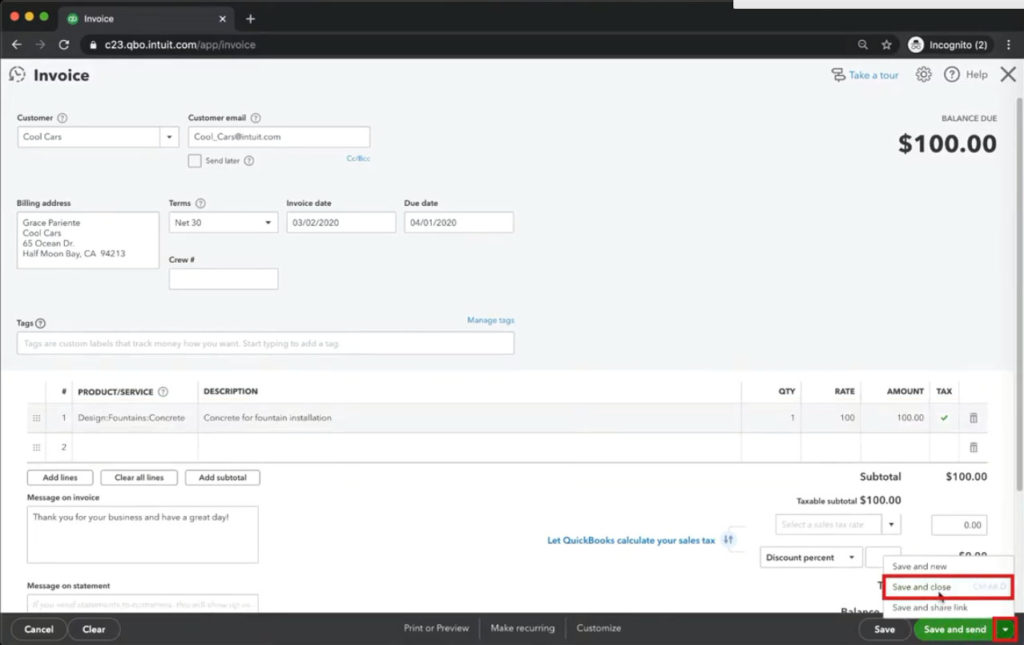Delete line 1 with trash icon
The width and height of the screenshot is (1024, 645).
point(973,418)
